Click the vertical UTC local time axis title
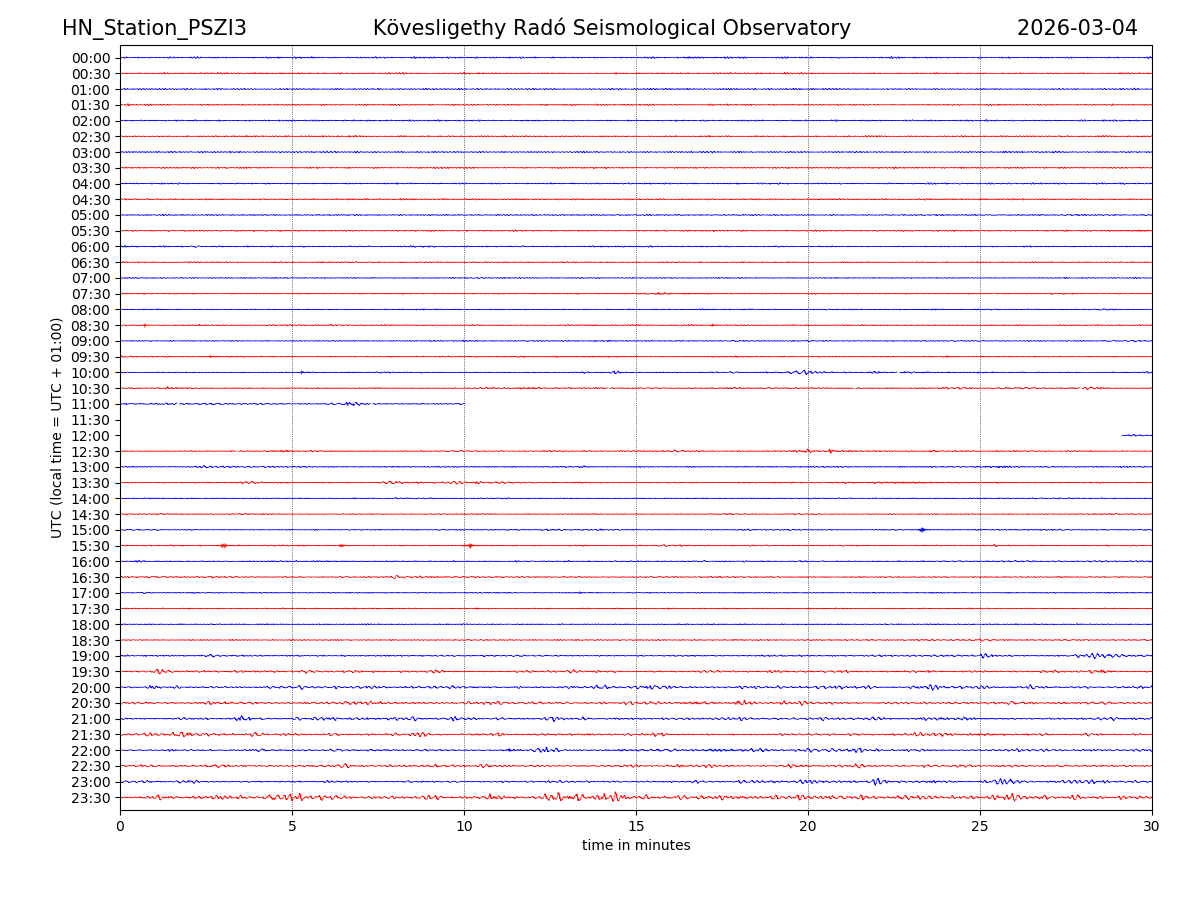1200x900 pixels. [57, 427]
